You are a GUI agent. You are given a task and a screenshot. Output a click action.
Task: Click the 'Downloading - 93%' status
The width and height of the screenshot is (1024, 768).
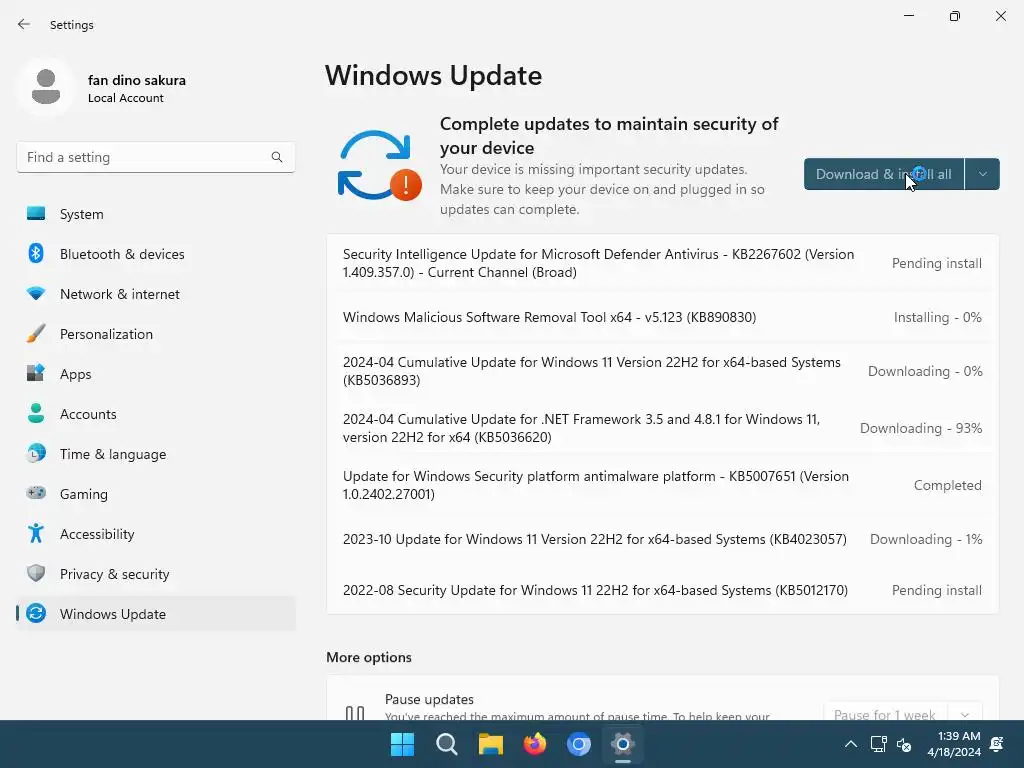point(921,428)
